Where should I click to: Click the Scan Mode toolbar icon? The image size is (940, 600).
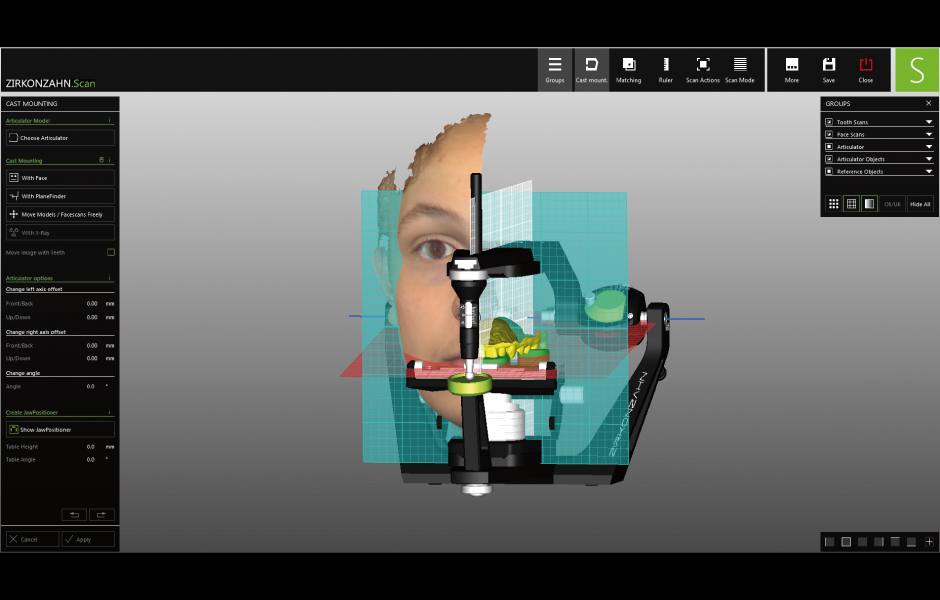[x=740, y=69]
